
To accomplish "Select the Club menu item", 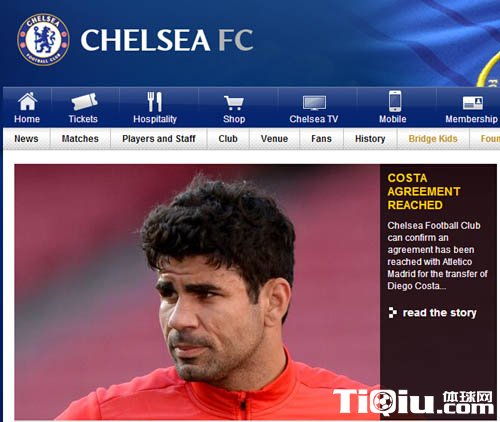I will tap(228, 139).
